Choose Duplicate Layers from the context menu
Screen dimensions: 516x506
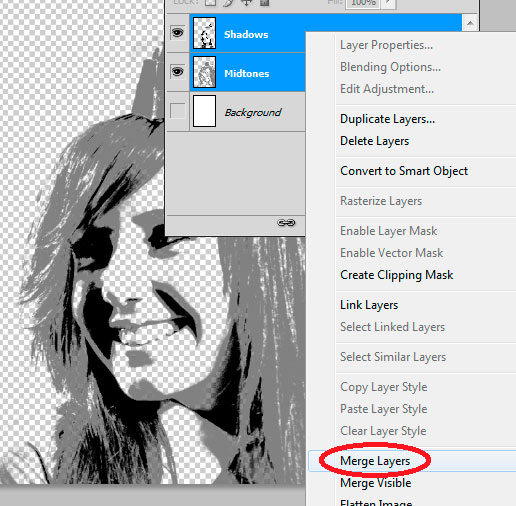[387, 119]
